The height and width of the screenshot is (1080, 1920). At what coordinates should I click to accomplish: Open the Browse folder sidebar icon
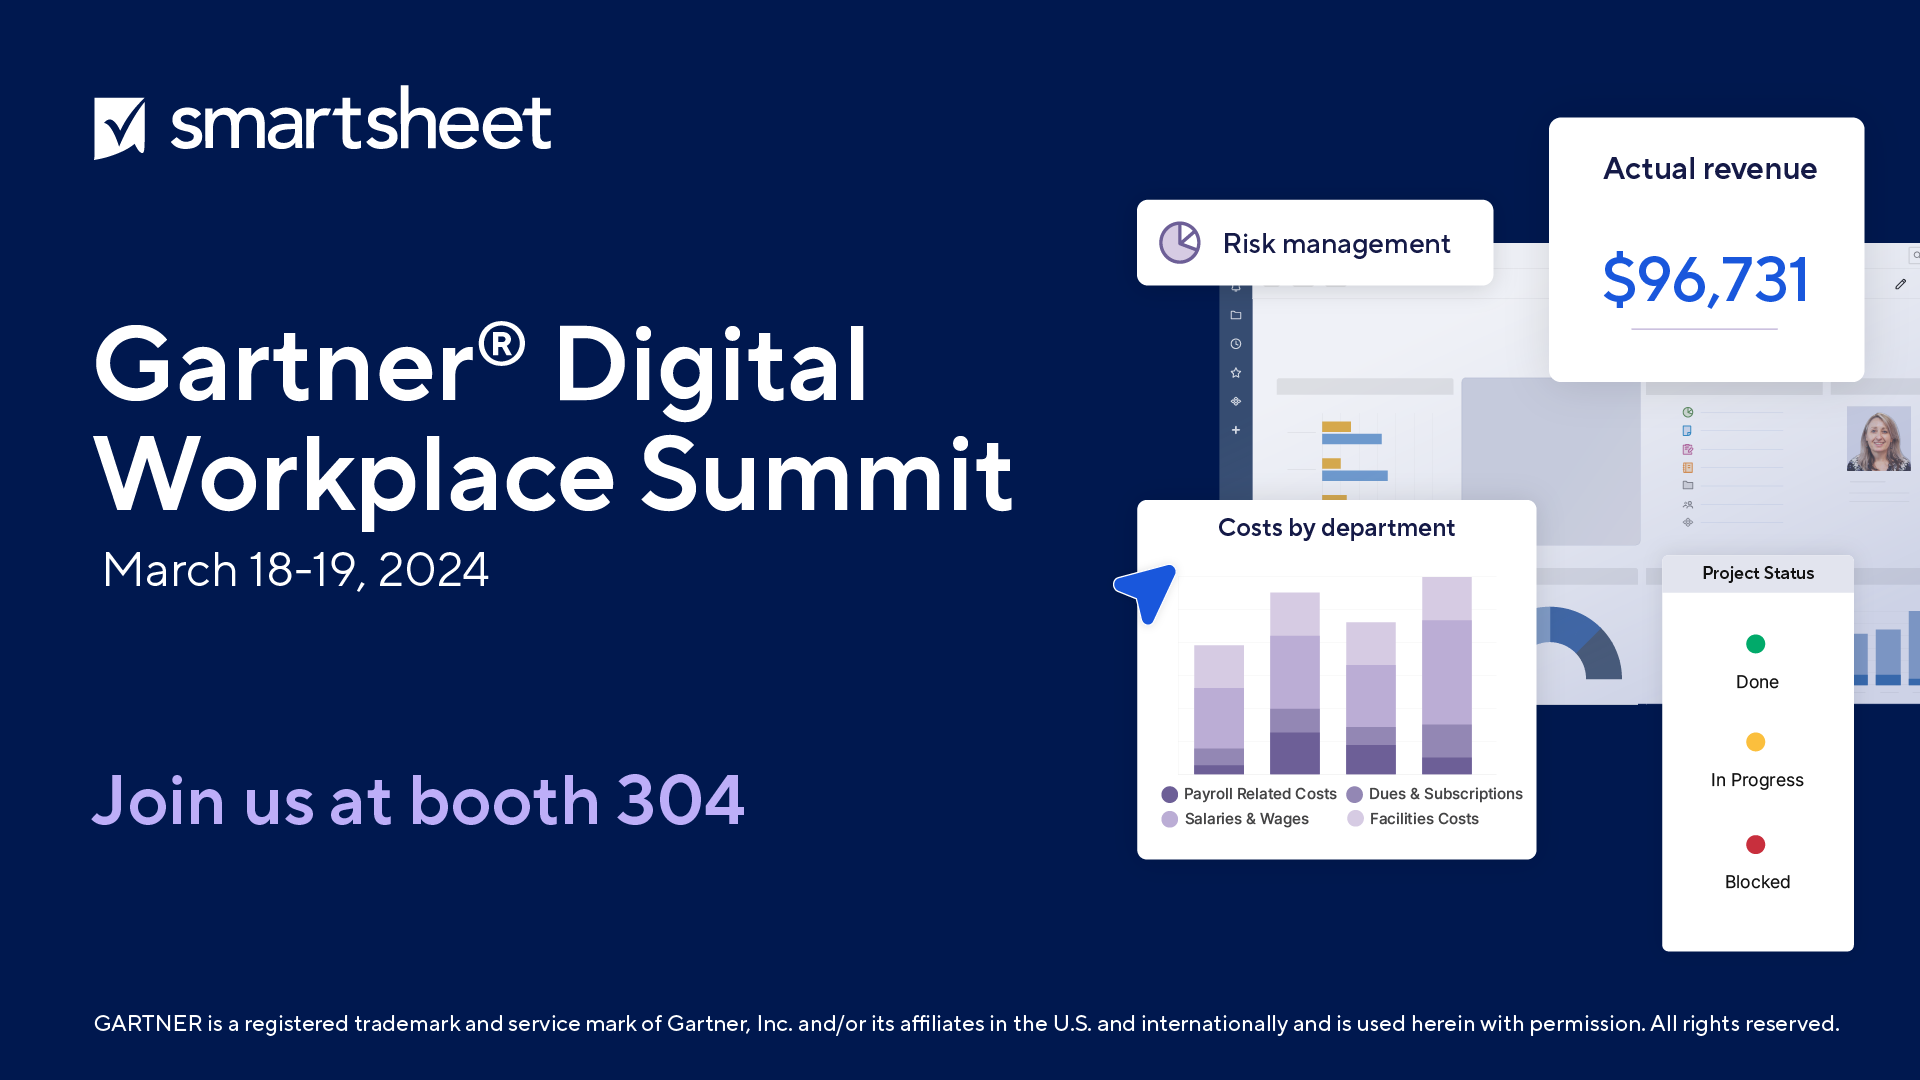1236,315
